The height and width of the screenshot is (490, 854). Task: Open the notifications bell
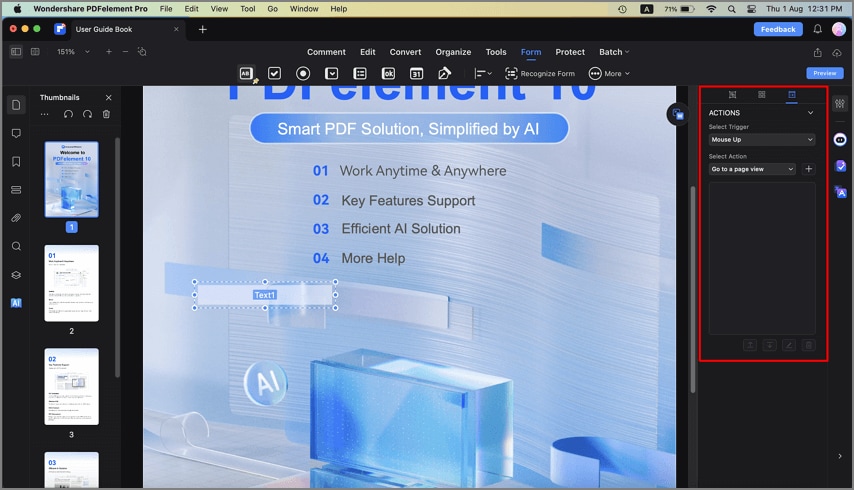pos(817,29)
